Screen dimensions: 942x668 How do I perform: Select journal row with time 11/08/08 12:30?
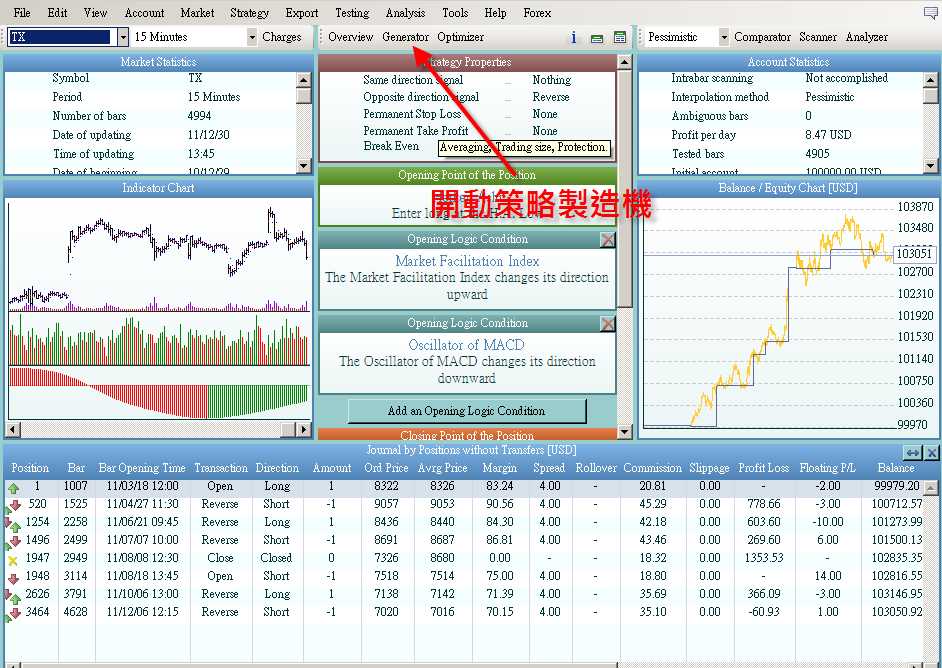(463, 558)
